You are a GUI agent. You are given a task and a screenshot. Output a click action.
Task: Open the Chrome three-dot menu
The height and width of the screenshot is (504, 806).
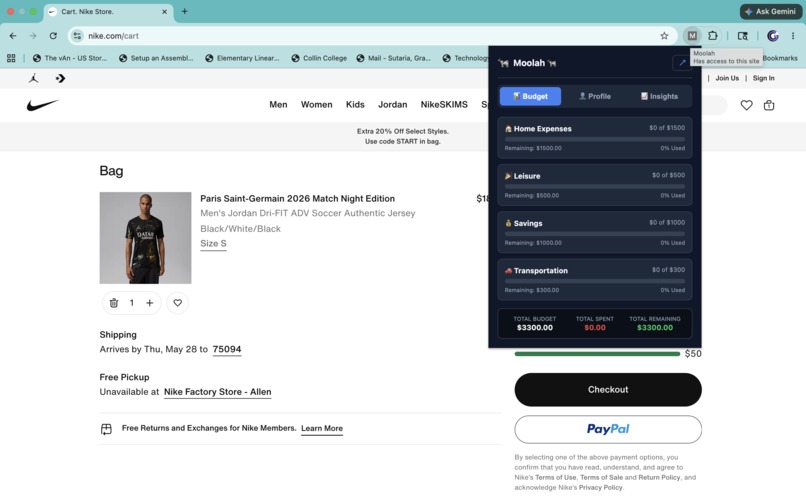click(x=793, y=35)
